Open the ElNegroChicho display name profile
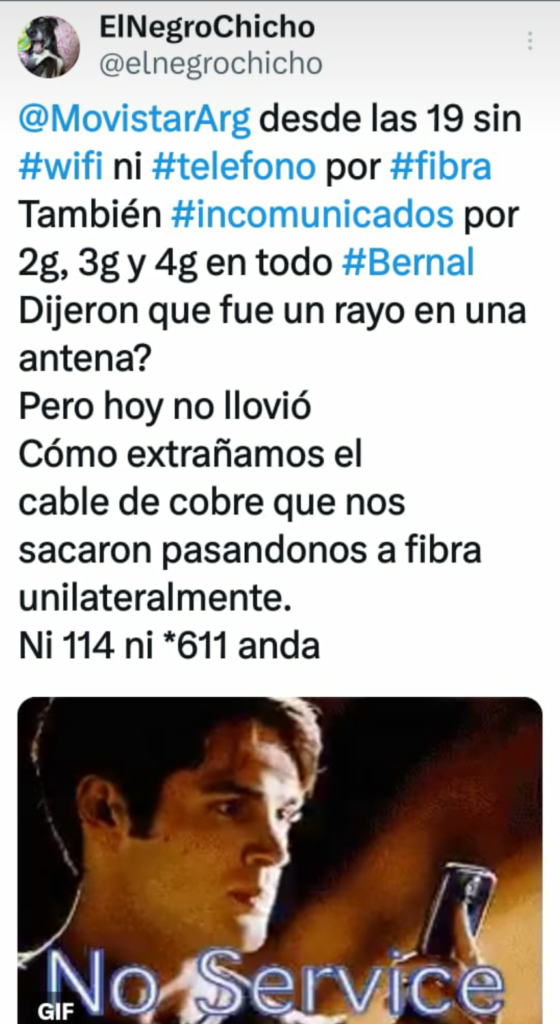 point(208,27)
